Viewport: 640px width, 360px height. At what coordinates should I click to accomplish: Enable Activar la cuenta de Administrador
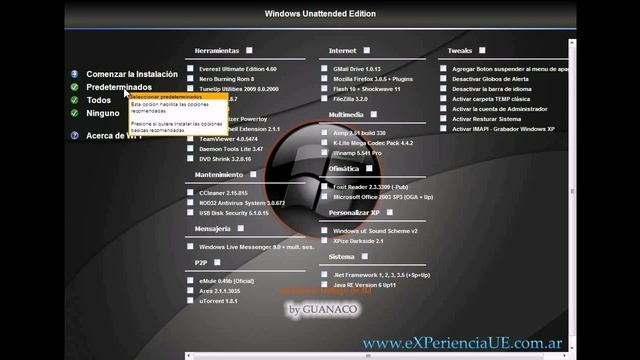pos(443,109)
